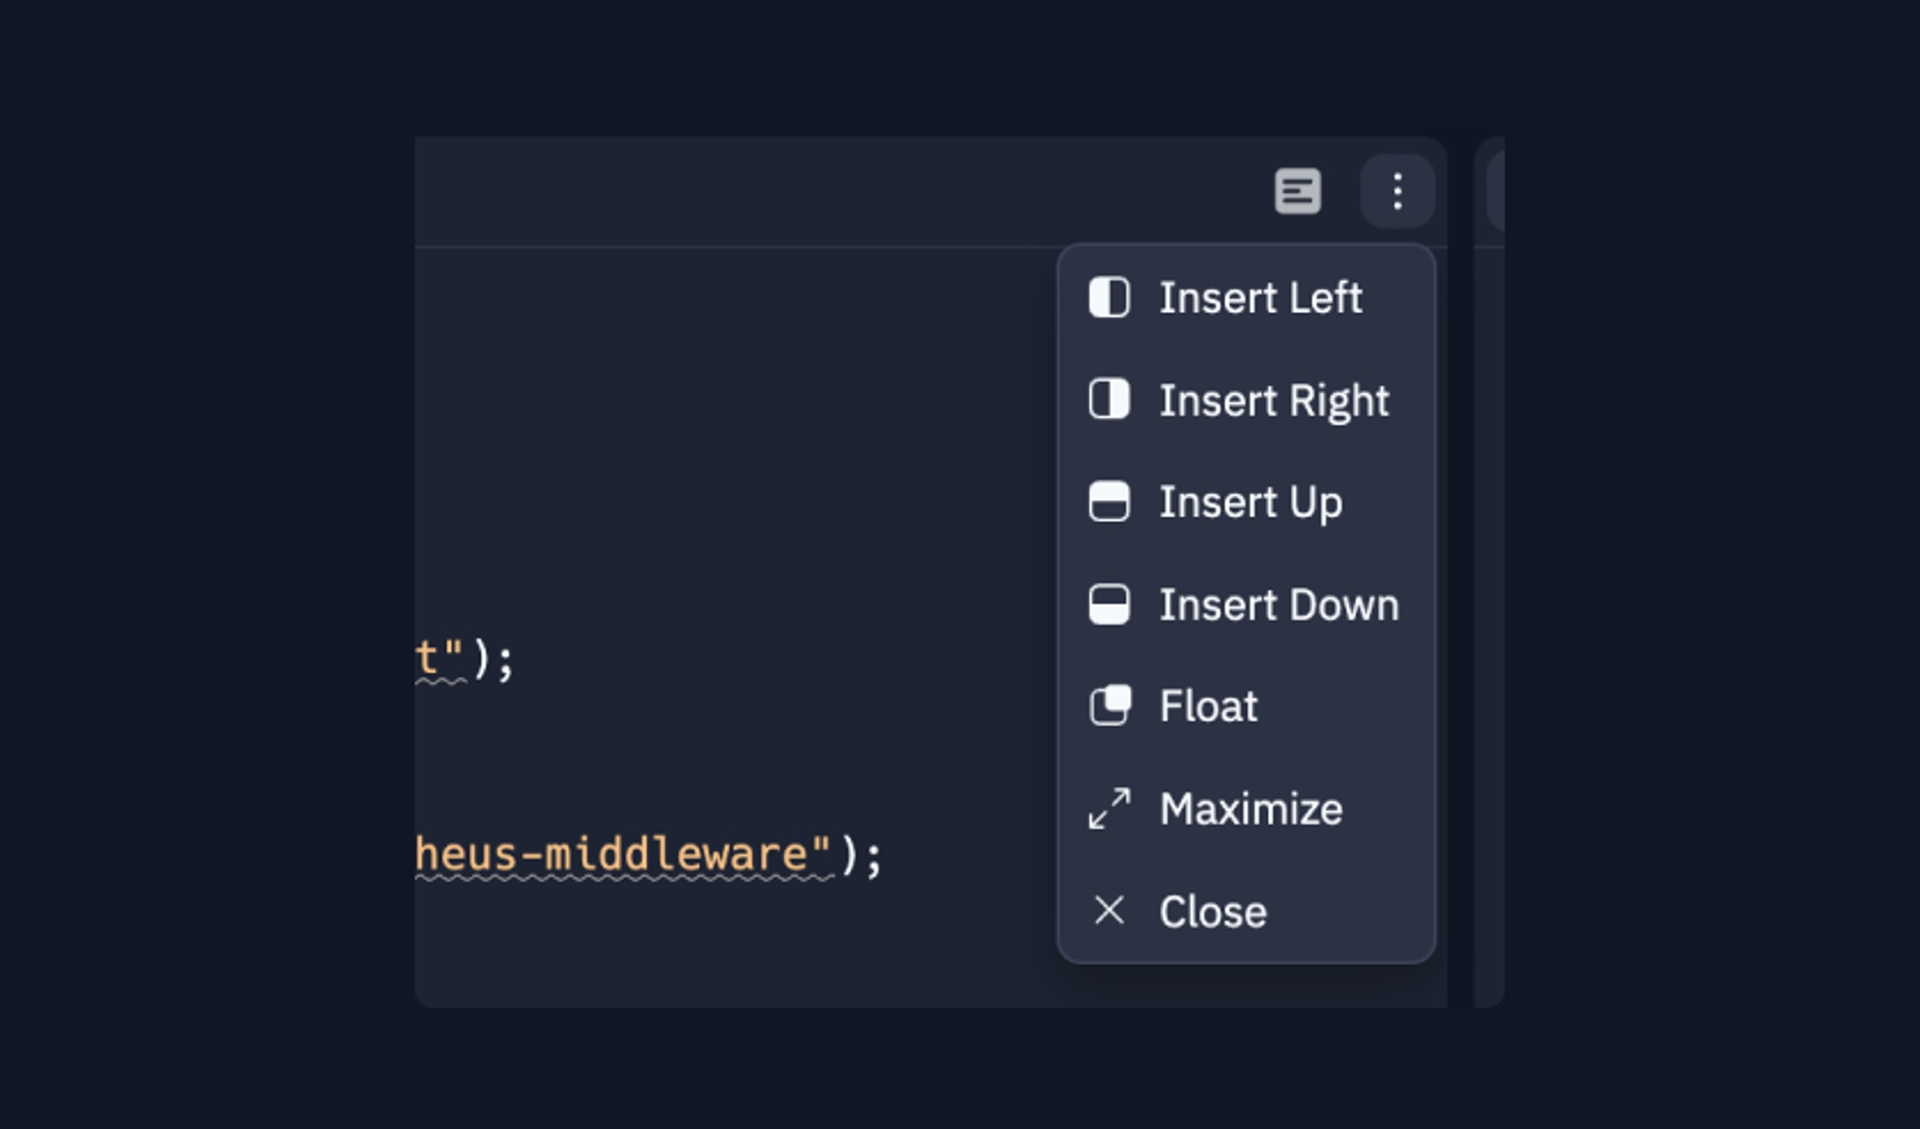Select Float from the panel menu

point(1209,706)
